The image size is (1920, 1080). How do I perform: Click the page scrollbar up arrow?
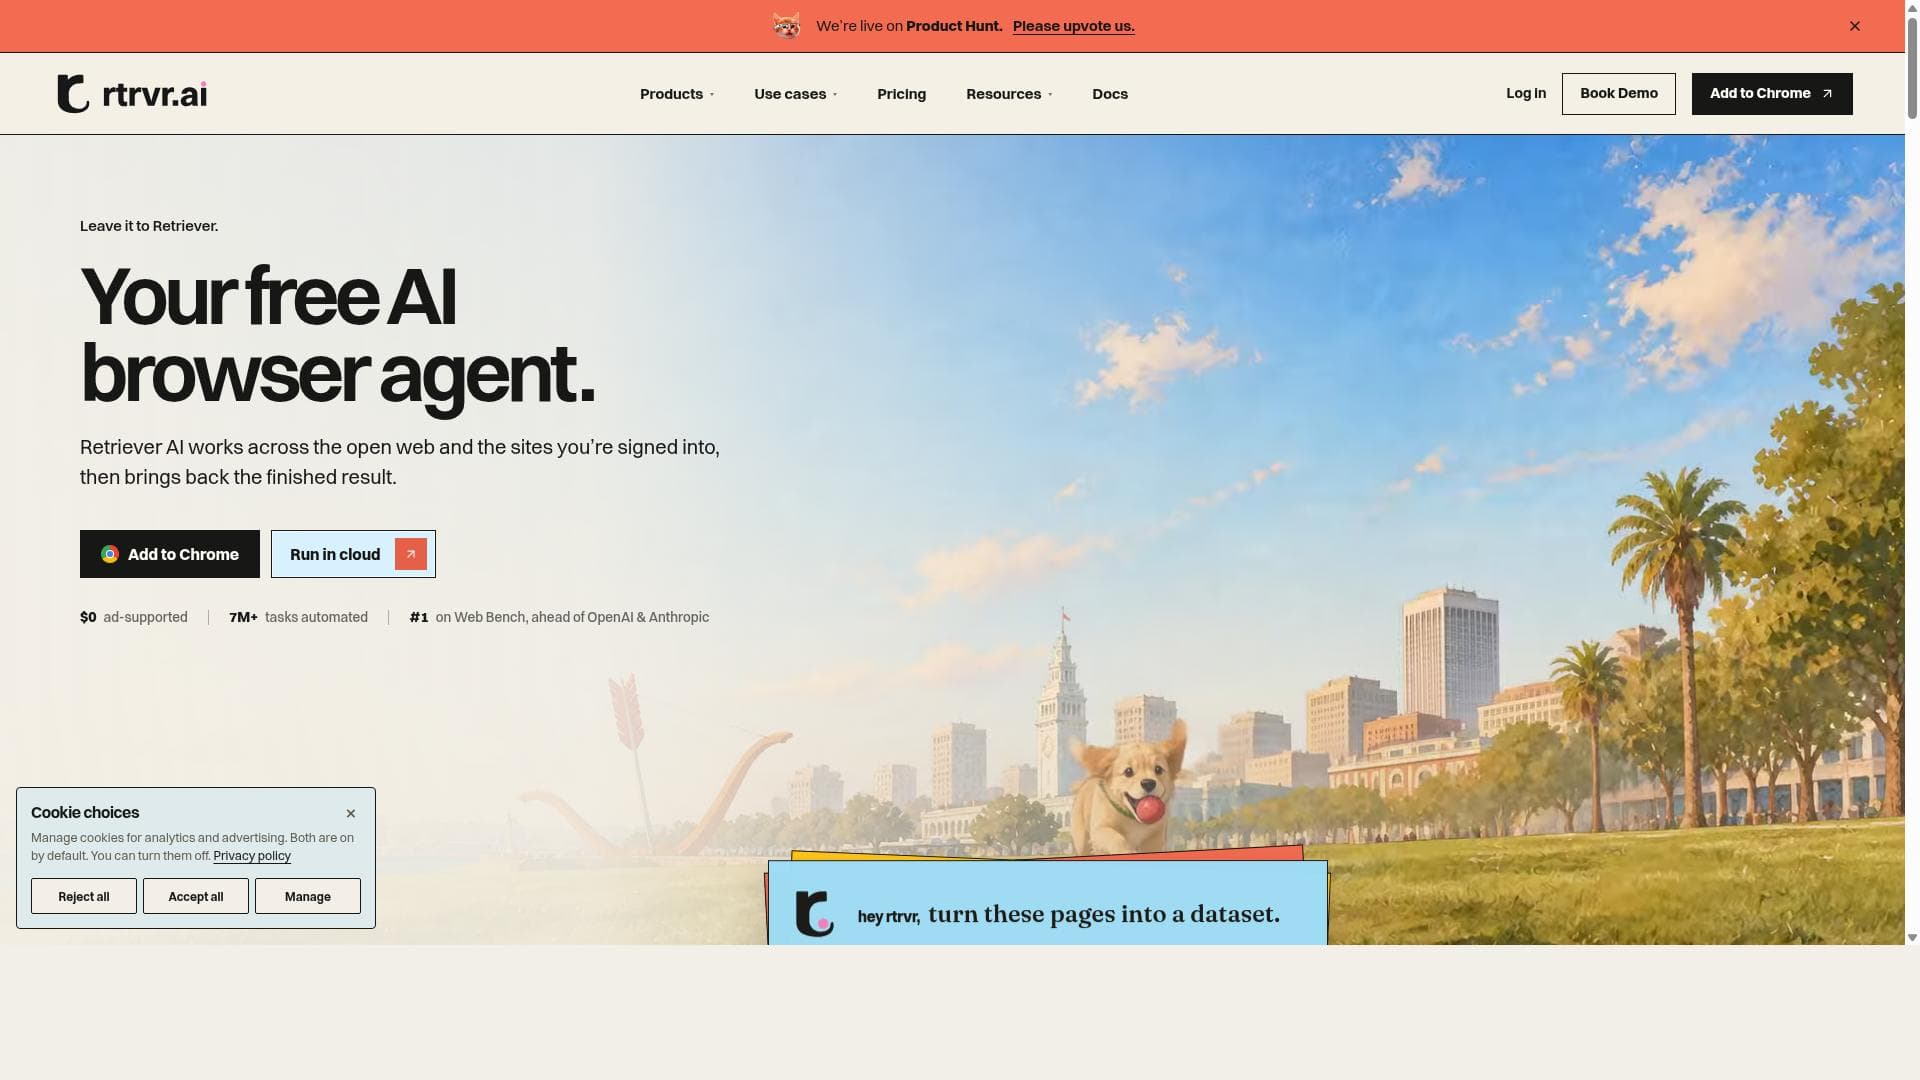click(1912, 7)
